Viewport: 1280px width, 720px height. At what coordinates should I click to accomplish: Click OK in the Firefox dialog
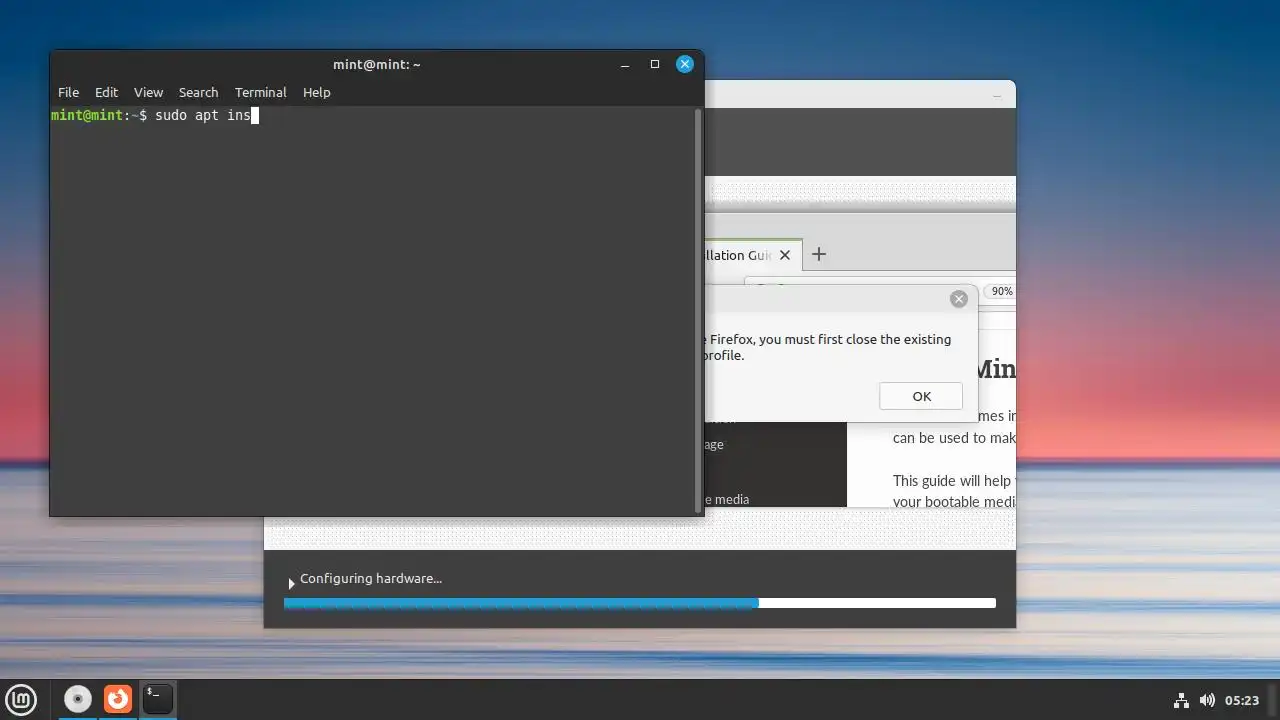tap(921, 396)
